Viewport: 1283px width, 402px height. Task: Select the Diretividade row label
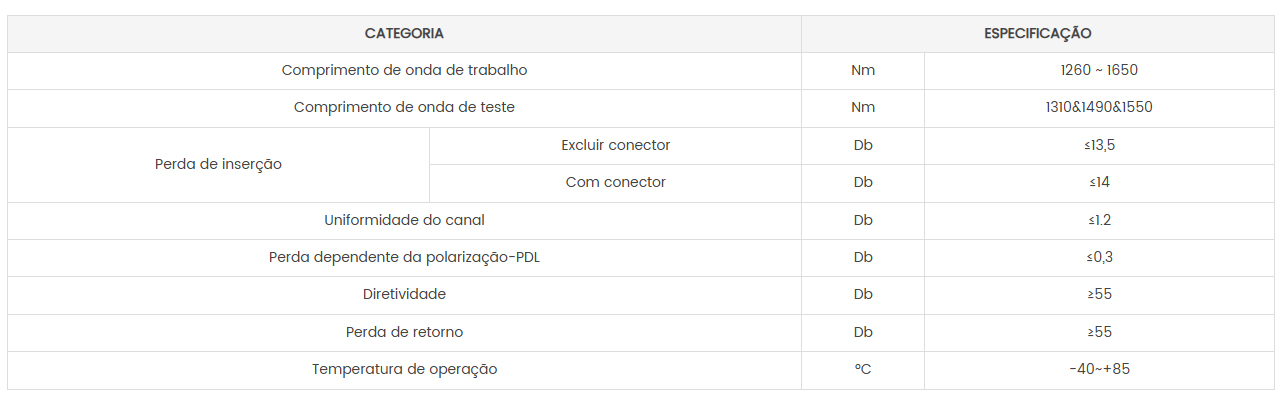(404, 295)
